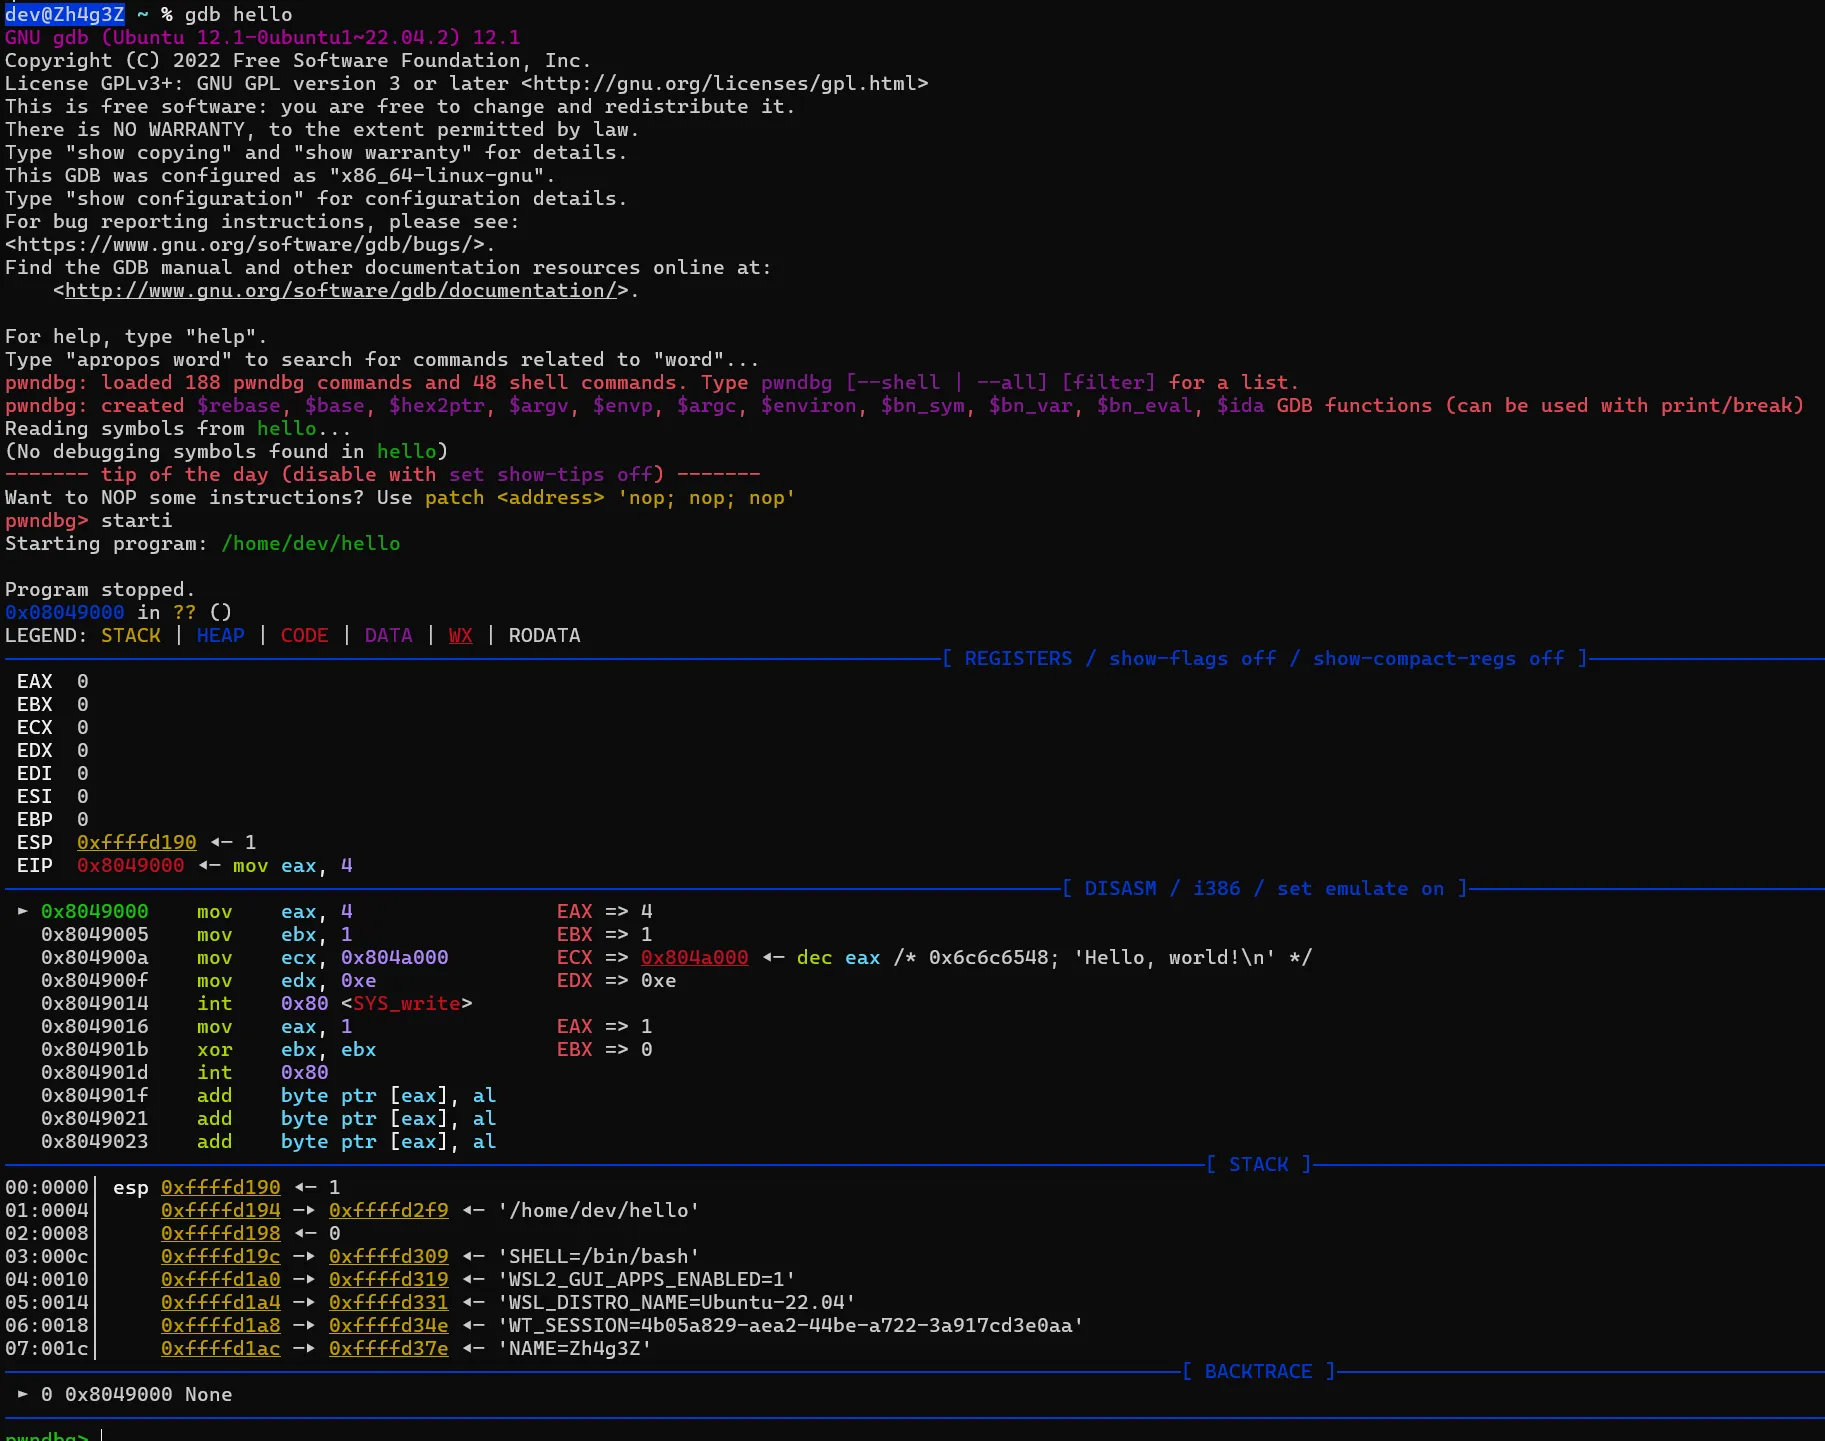Screen dimensions: 1825x1441
Task: Click the underlined WX legend label
Action: [x=460, y=635]
